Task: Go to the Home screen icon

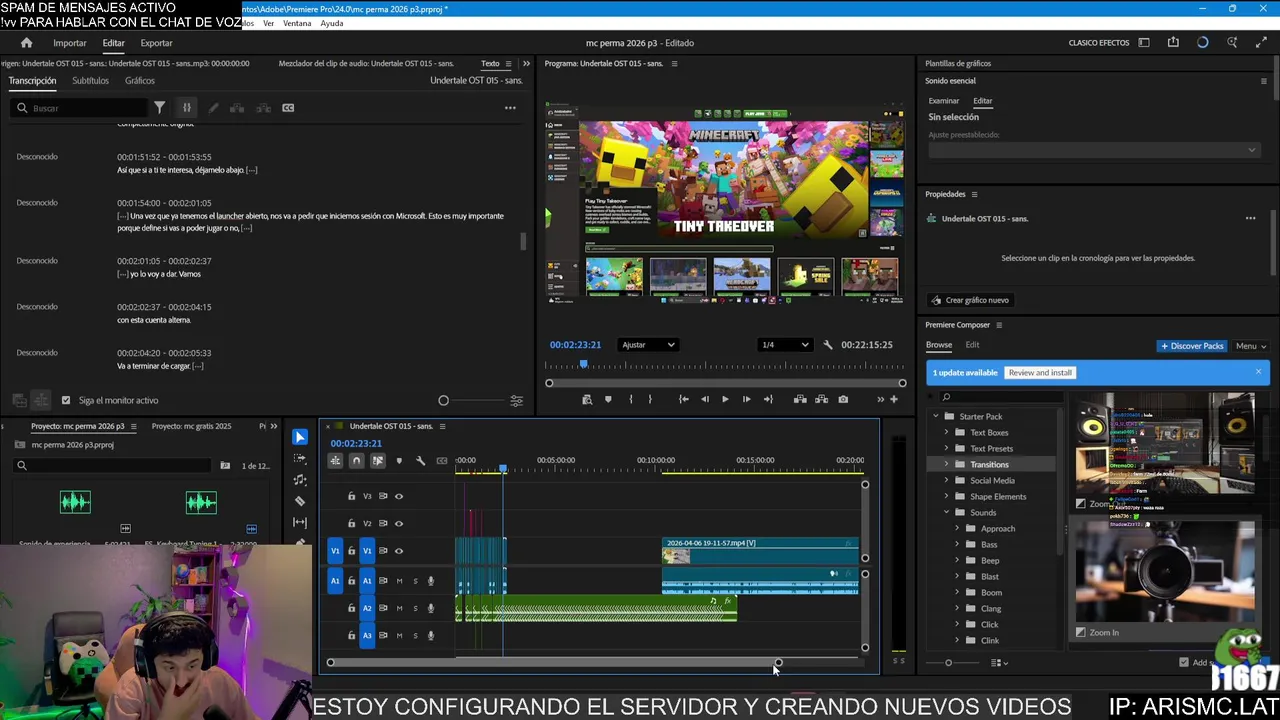Action: (x=26, y=43)
